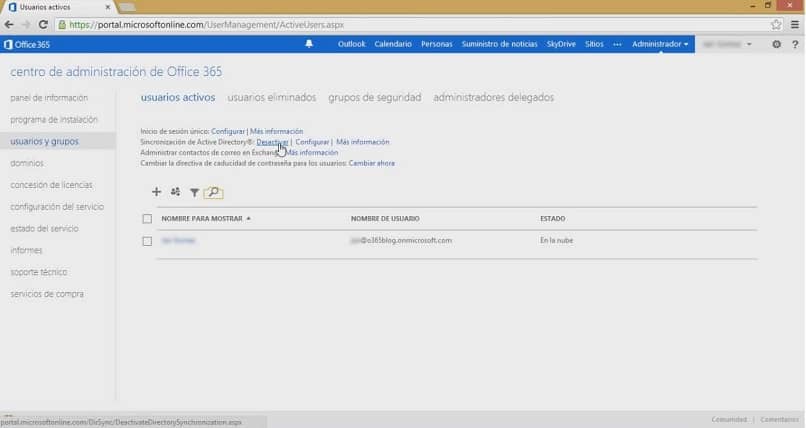Switch to administradores delegados tab
The width and height of the screenshot is (806, 428).
493,97
